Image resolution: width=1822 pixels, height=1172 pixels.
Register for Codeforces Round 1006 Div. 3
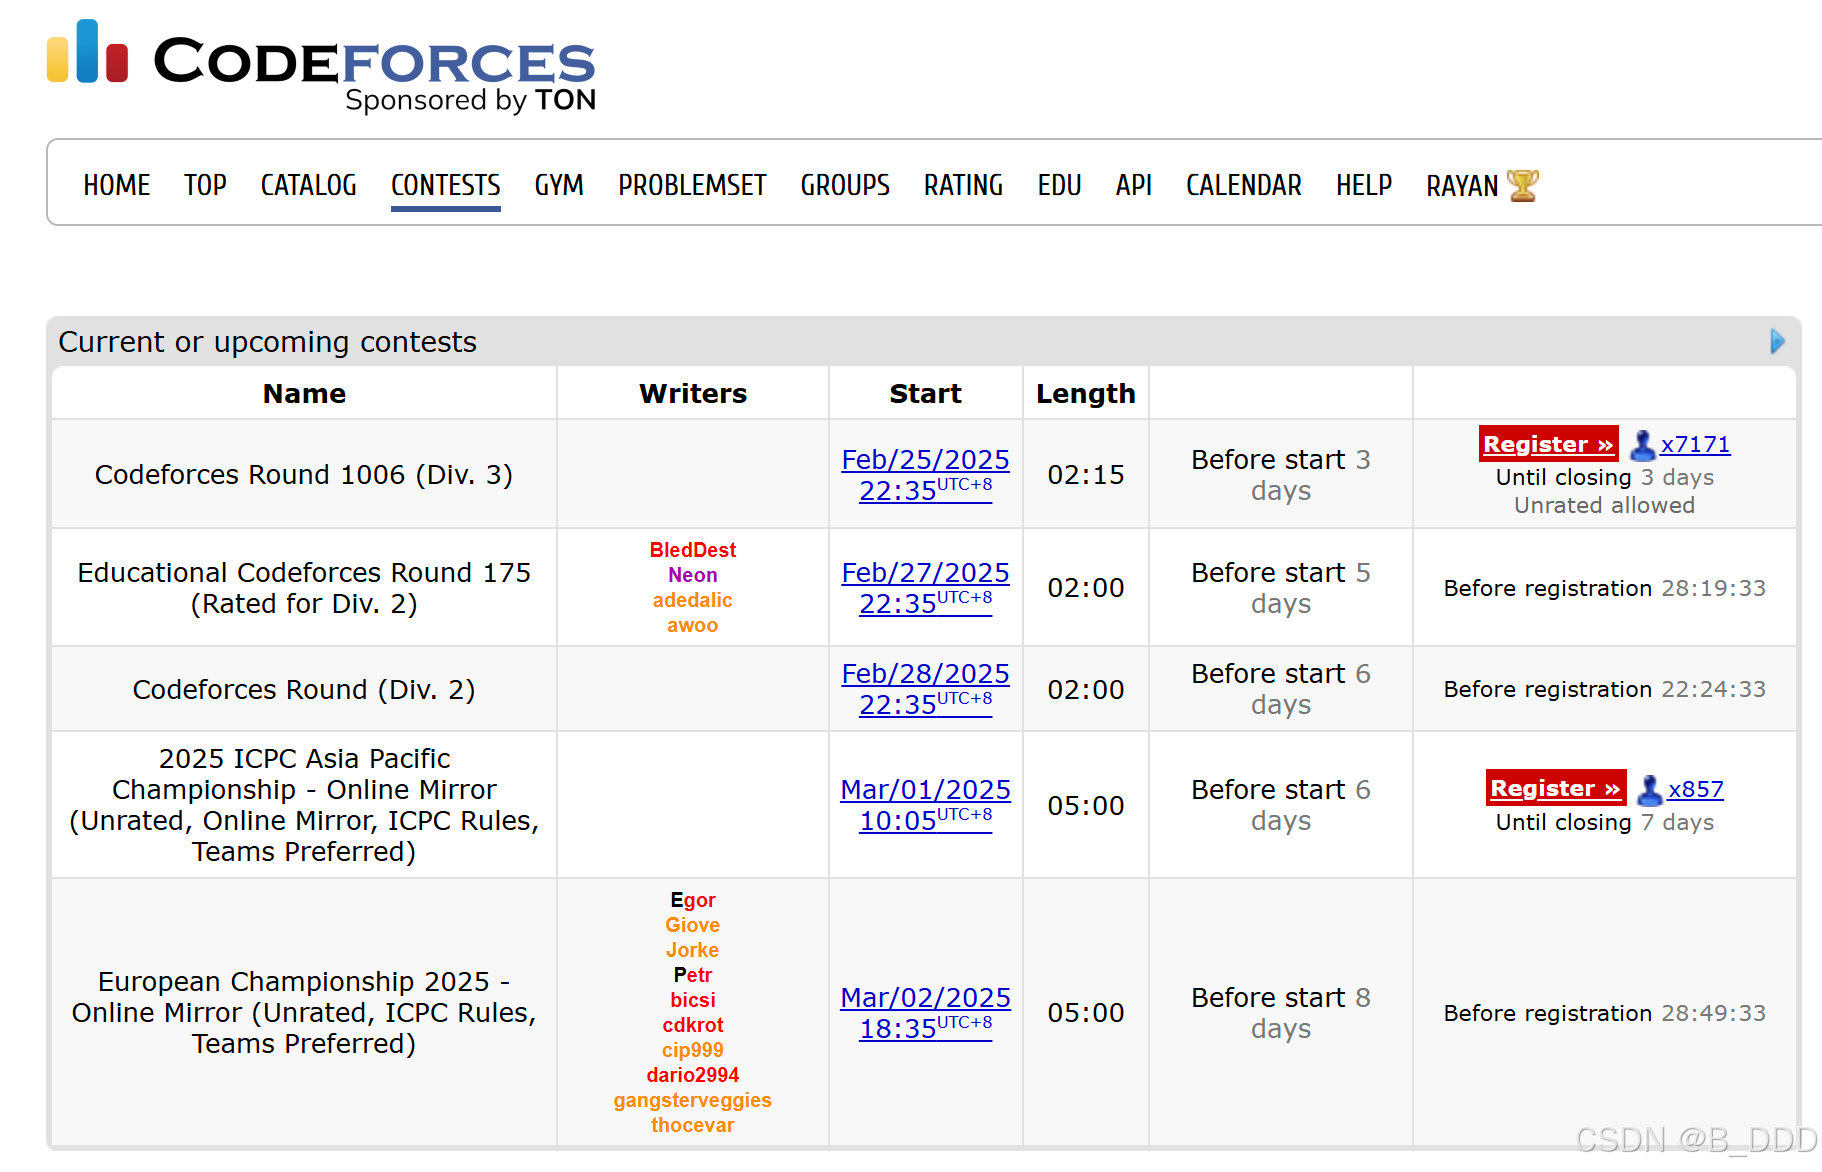1548,444
